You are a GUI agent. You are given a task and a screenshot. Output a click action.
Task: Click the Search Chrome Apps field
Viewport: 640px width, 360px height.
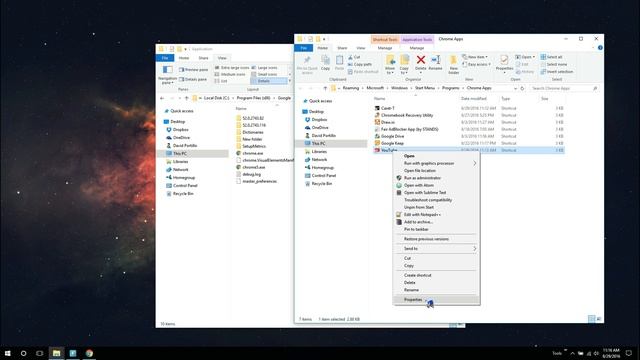[564, 88]
